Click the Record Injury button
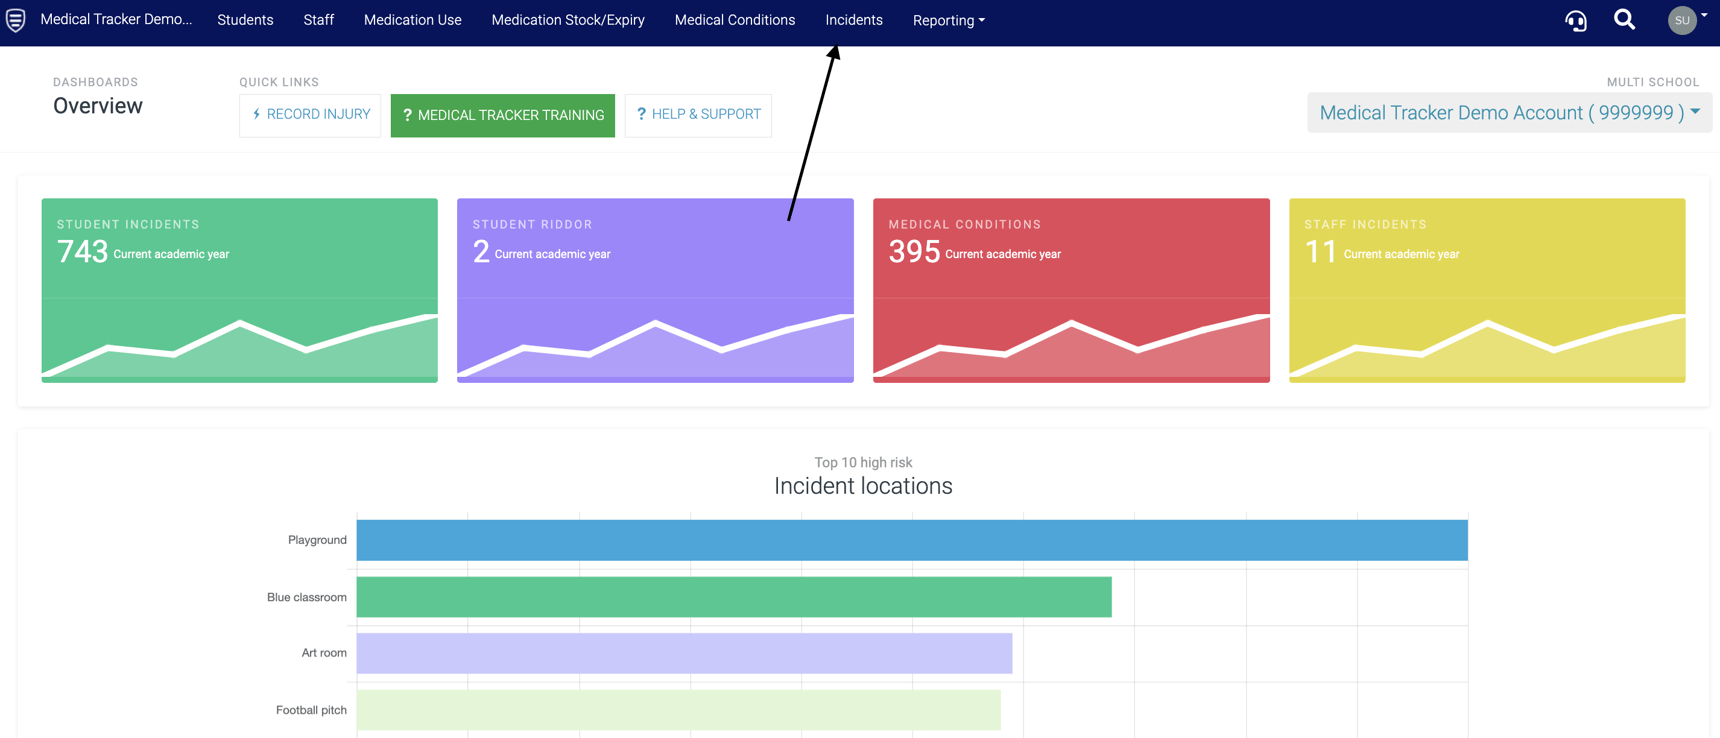This screenshot has width=1720, height=738. click(310, 115)
